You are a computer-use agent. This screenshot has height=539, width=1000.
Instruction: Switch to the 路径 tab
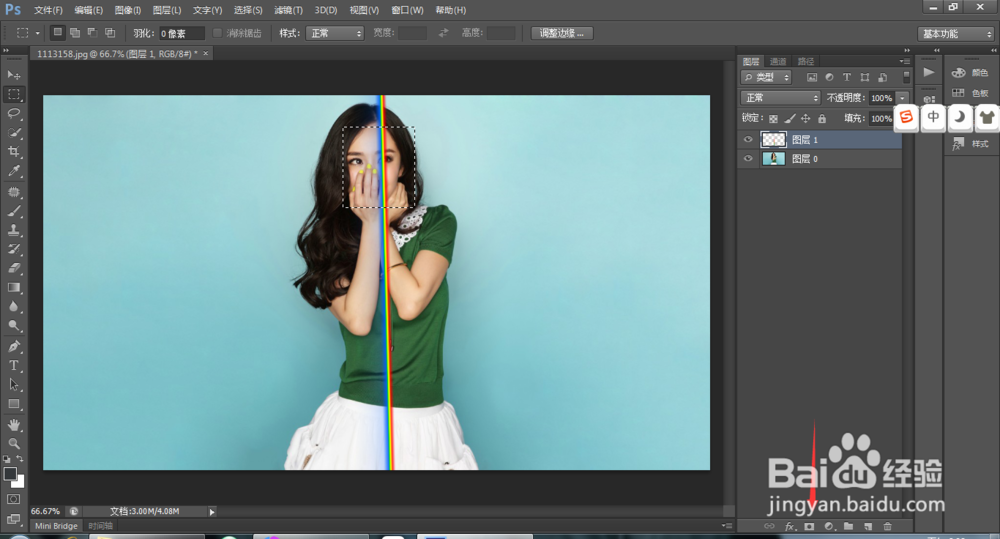pyautogui.click(x=806, y=61)
